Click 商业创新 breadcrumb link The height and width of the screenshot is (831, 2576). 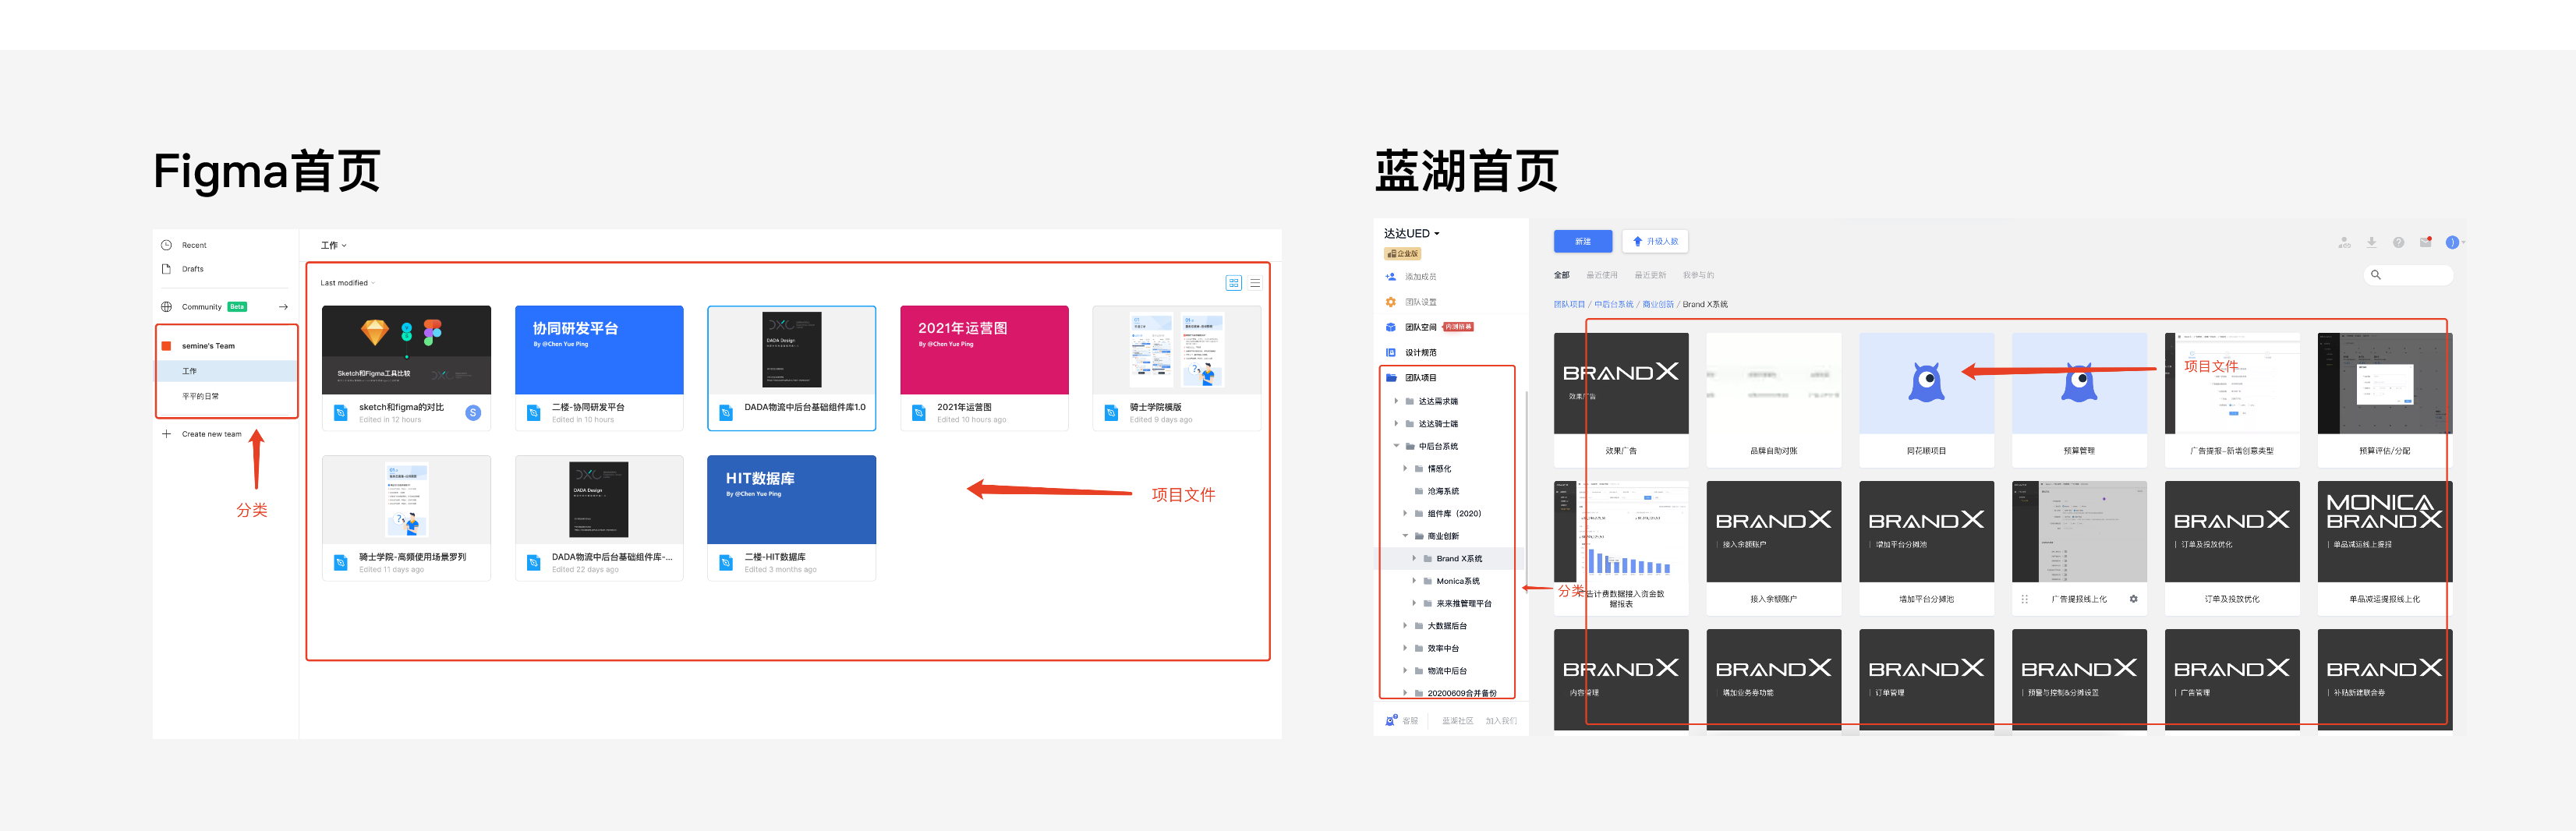1658,304
